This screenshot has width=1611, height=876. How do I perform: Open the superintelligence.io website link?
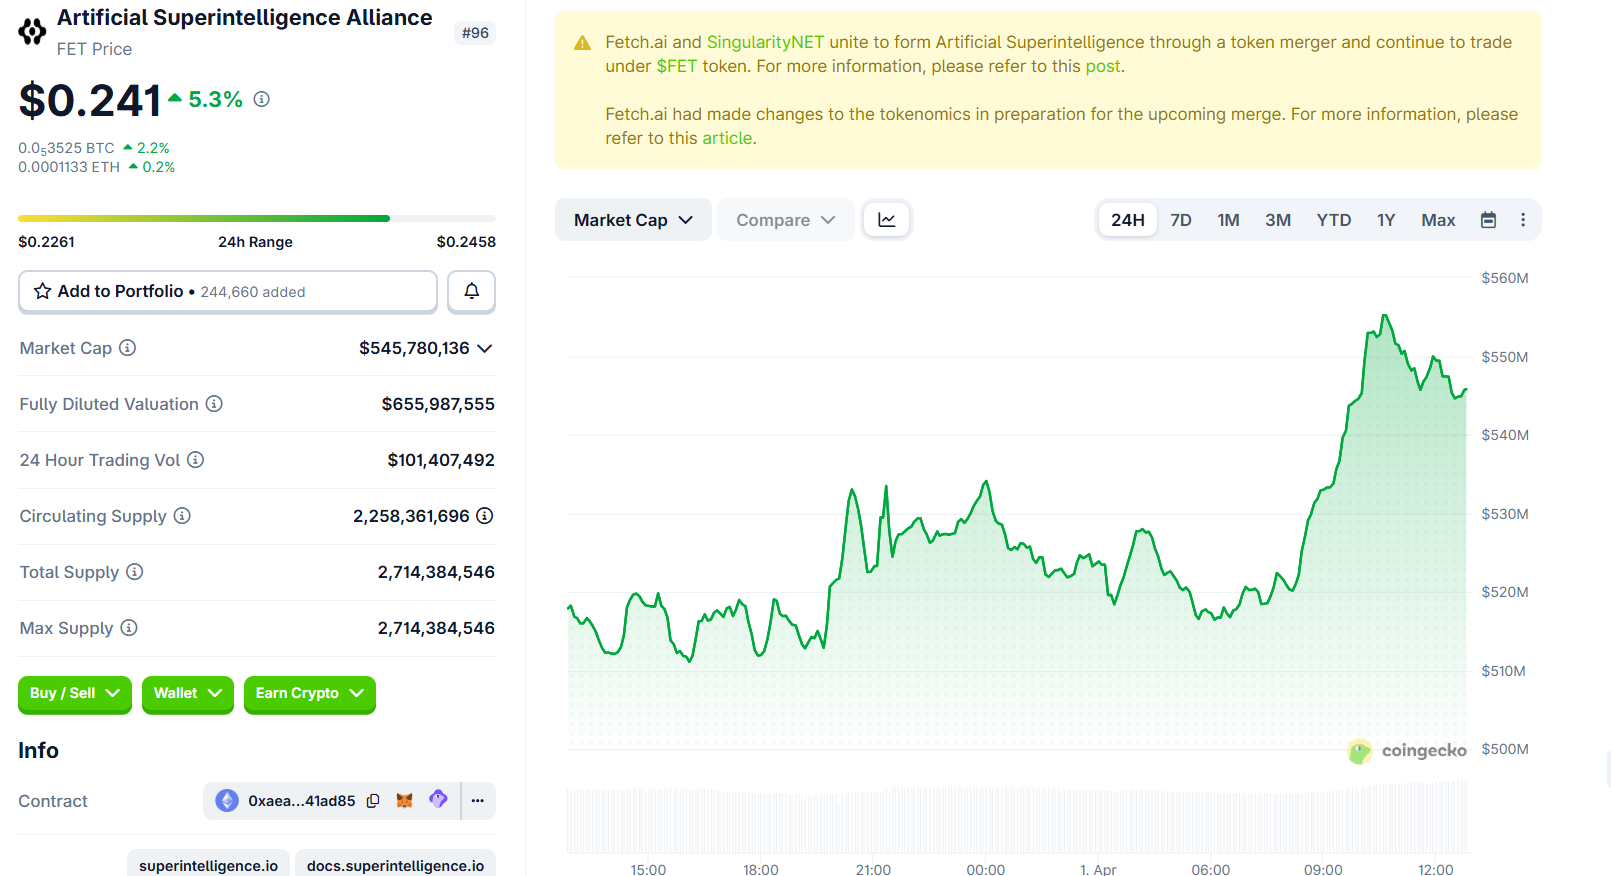(x=208, y=865)
